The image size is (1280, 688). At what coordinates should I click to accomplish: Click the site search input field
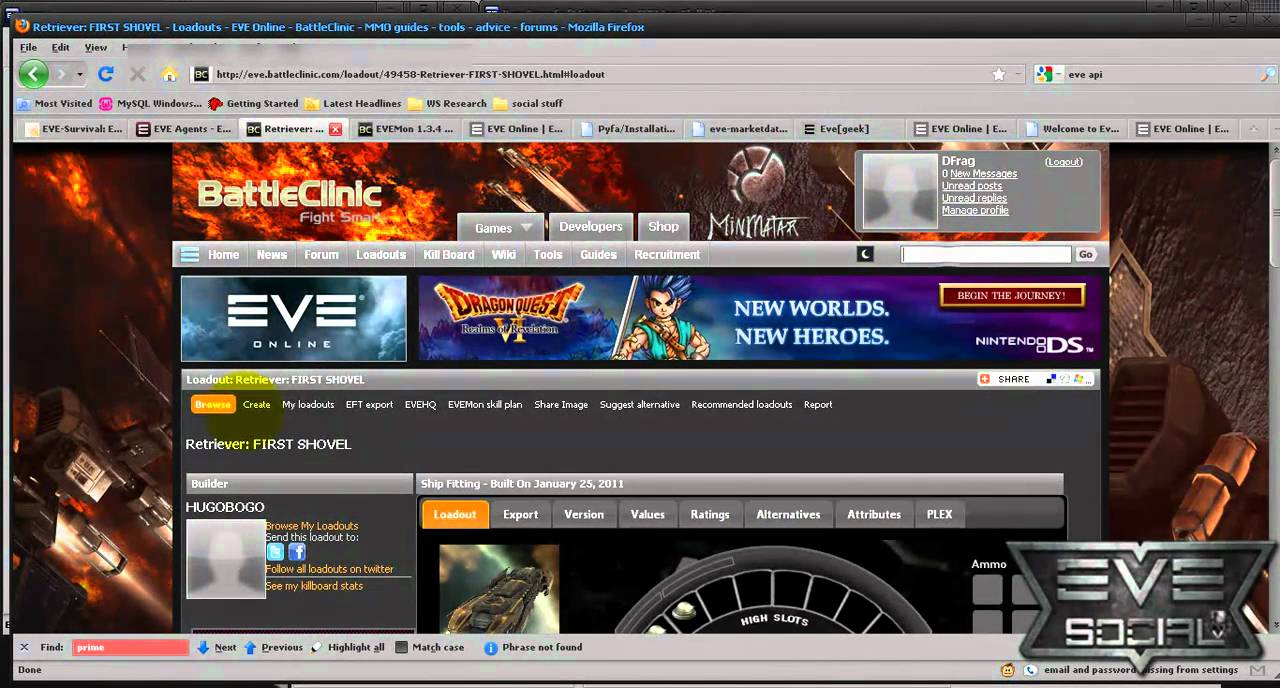tap(986, 254)
